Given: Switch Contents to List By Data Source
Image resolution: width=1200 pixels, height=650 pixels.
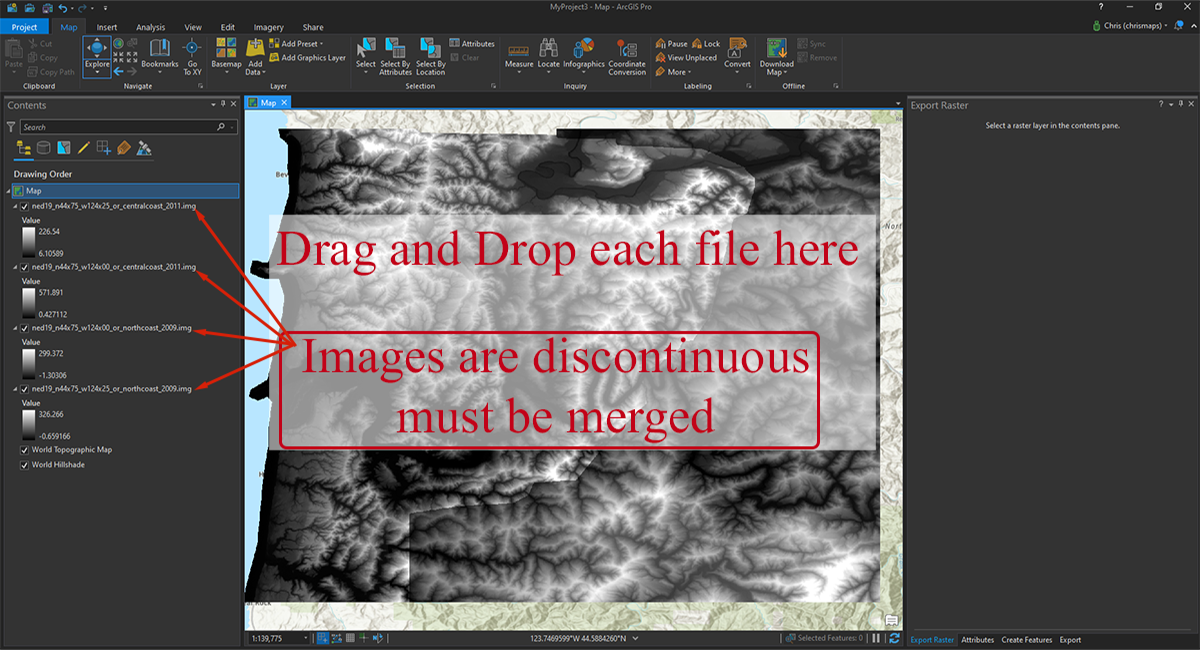Looking at the screenshot, I should (x=44, y=148).
